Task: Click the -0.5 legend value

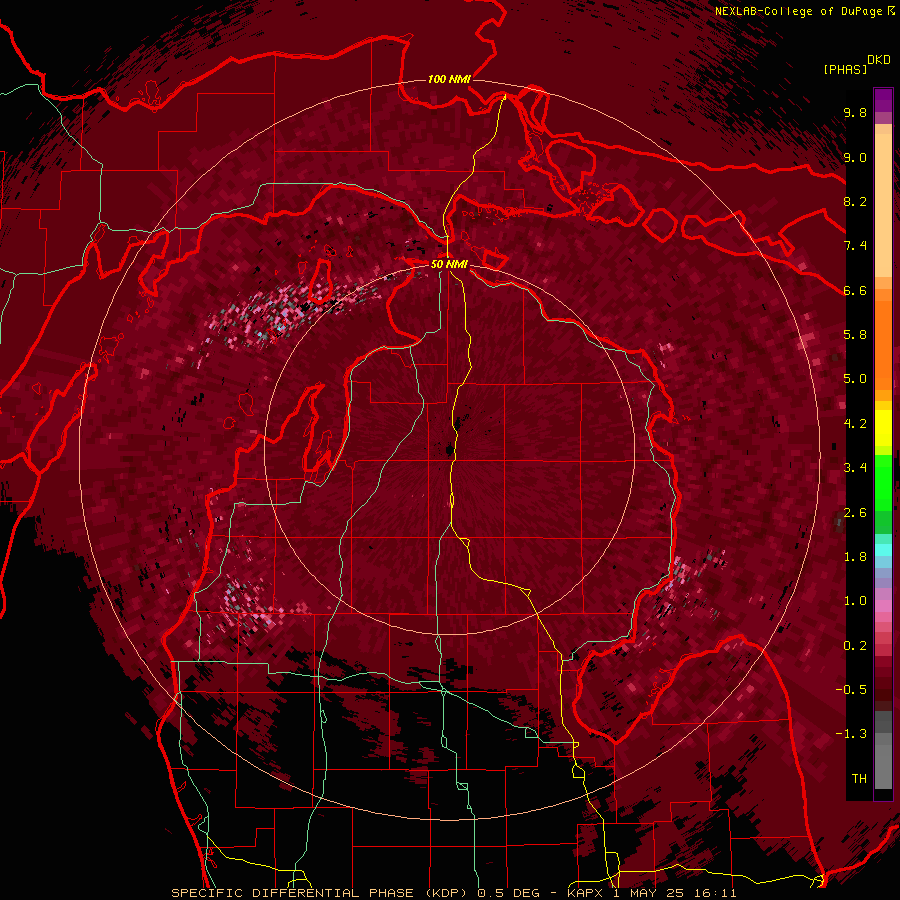Action: coord(851,690)
